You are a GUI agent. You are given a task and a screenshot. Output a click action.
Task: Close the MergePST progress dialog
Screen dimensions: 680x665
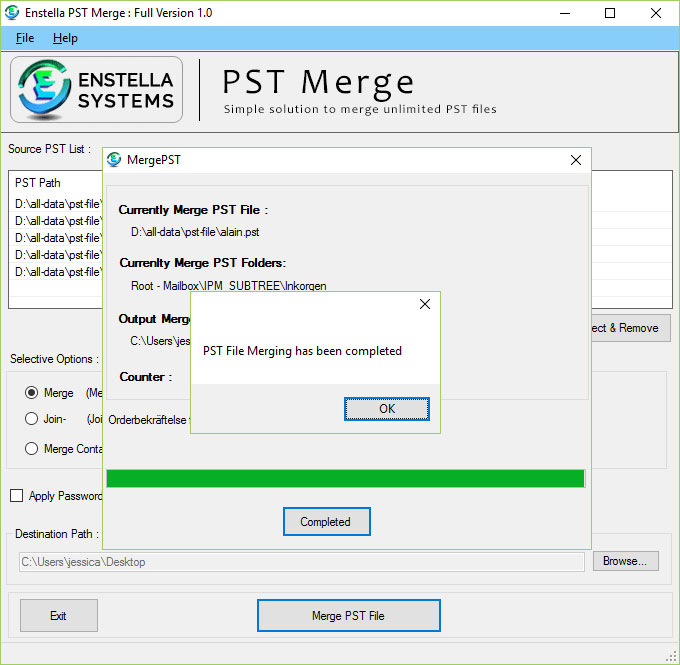pos(575,160)
